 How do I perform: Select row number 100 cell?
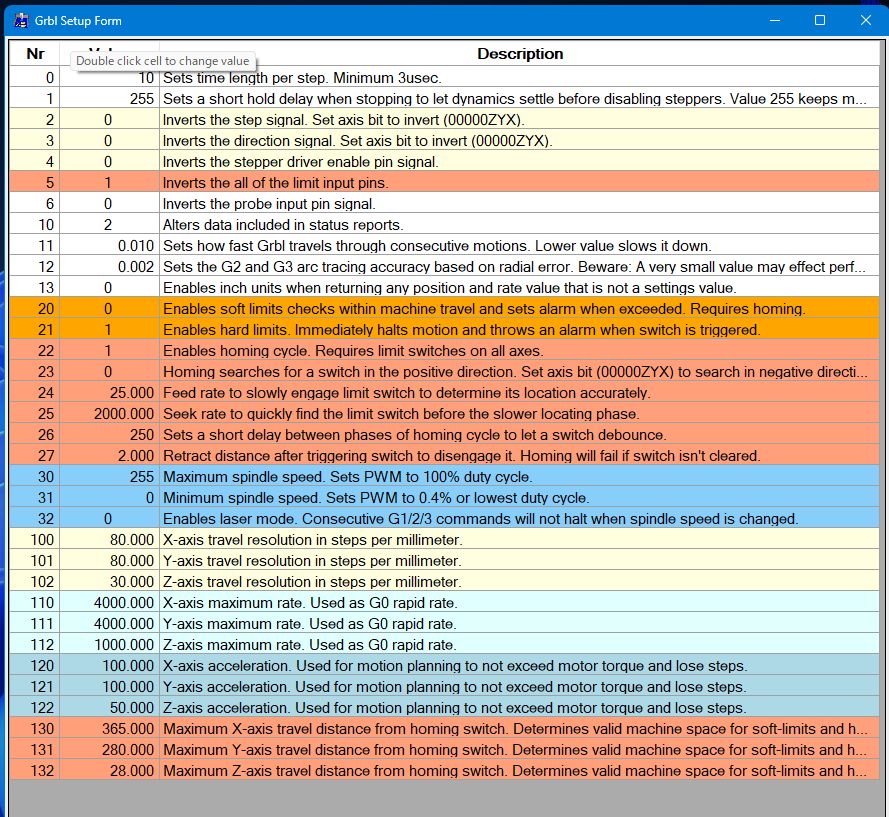click(x=35, y=539)
